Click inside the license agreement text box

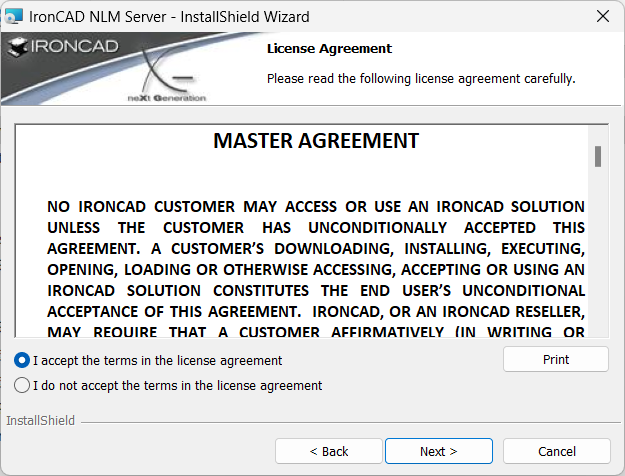302,231
